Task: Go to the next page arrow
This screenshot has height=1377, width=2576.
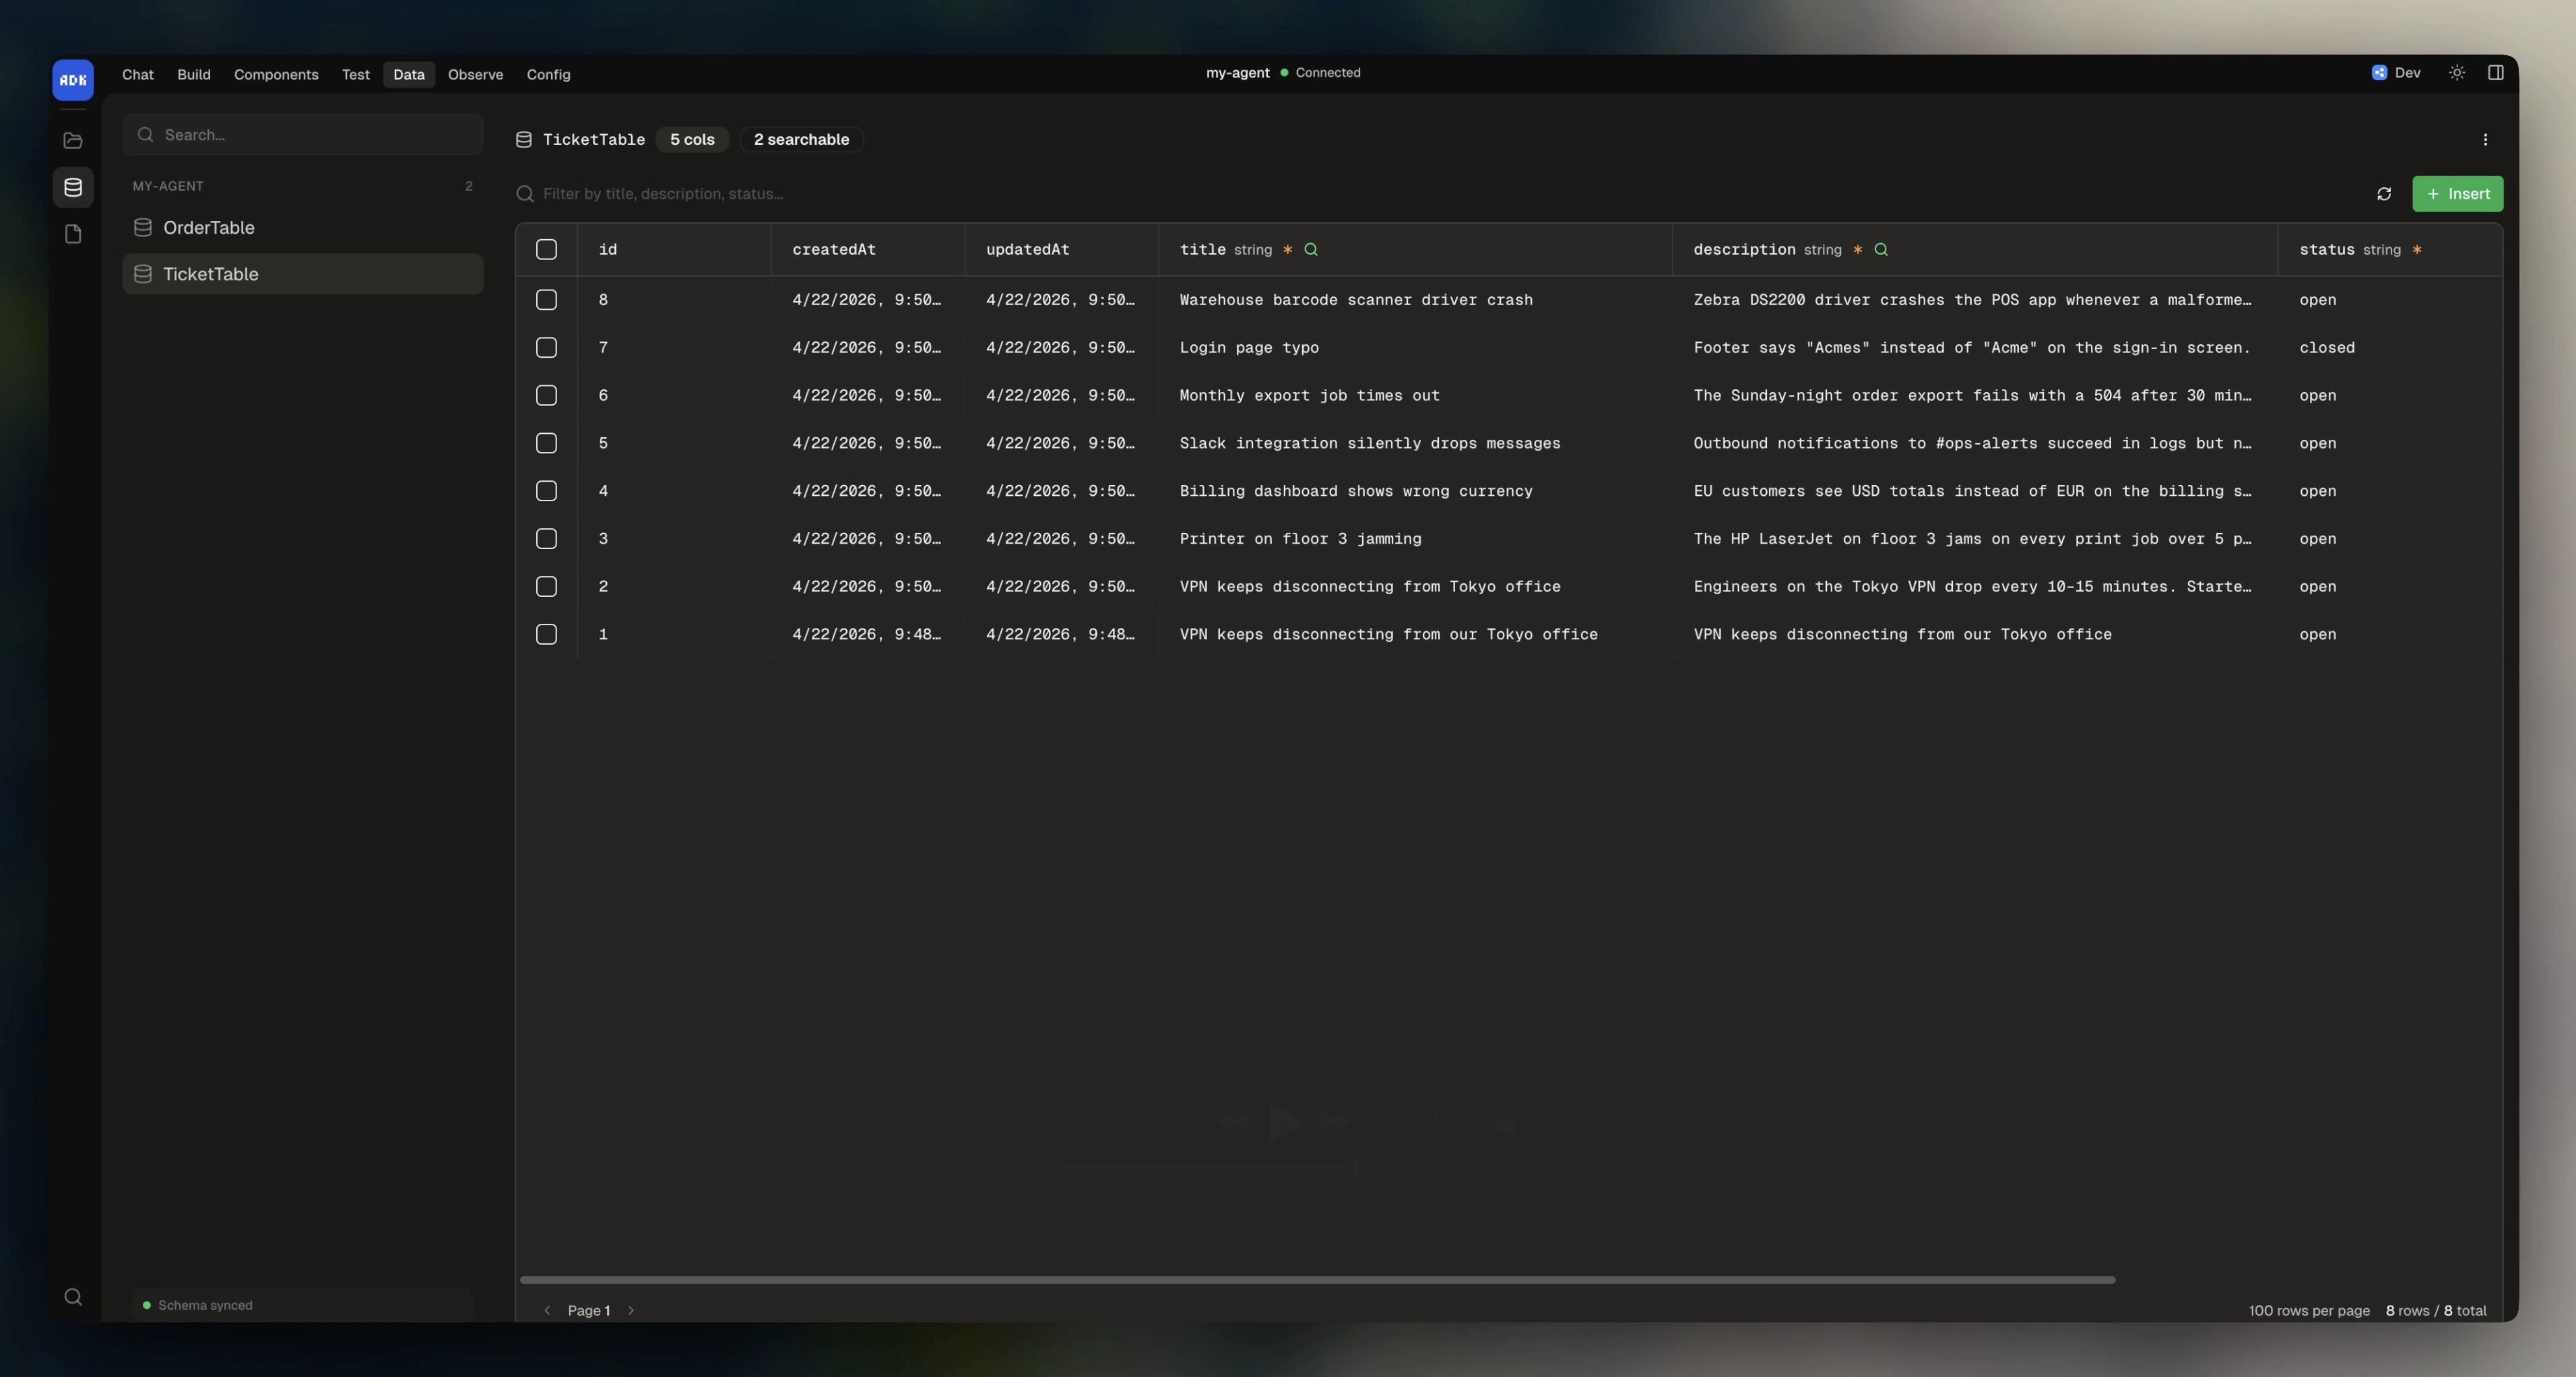Action: coord(631,1311)
